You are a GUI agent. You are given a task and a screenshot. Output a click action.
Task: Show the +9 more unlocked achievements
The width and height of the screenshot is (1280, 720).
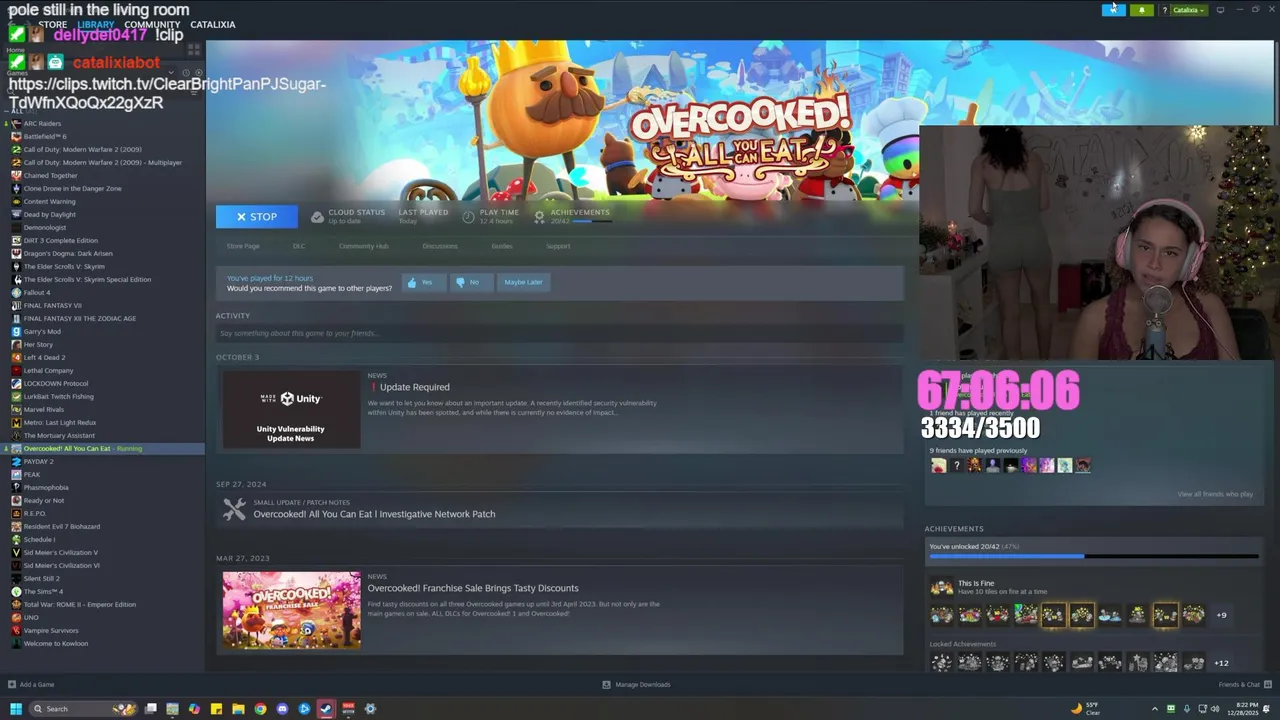(1221, 615)
